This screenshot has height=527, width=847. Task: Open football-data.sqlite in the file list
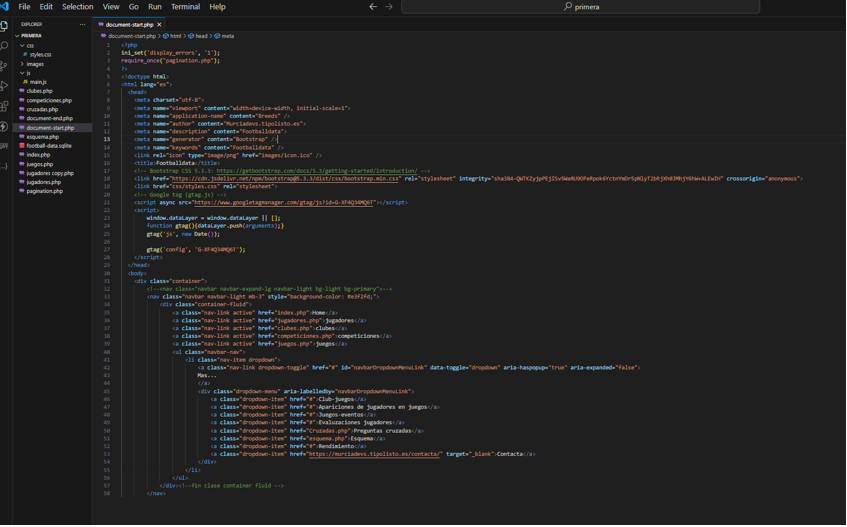pyautogui.click(x=48, y=146)
